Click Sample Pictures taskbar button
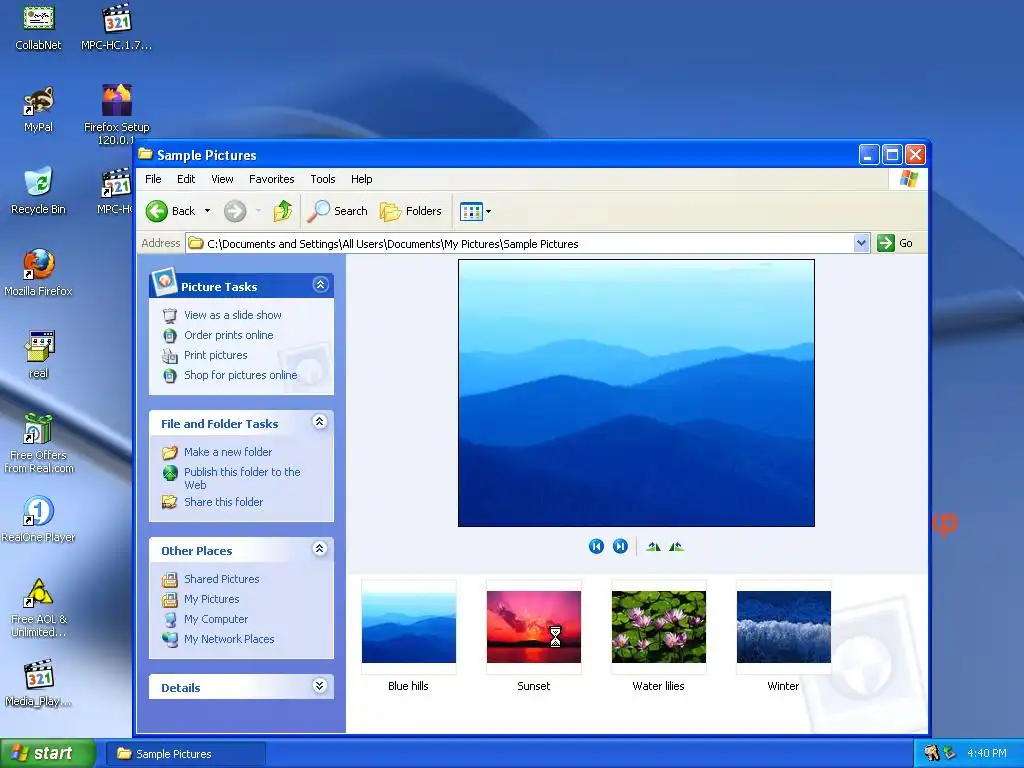 click(186, 754)
